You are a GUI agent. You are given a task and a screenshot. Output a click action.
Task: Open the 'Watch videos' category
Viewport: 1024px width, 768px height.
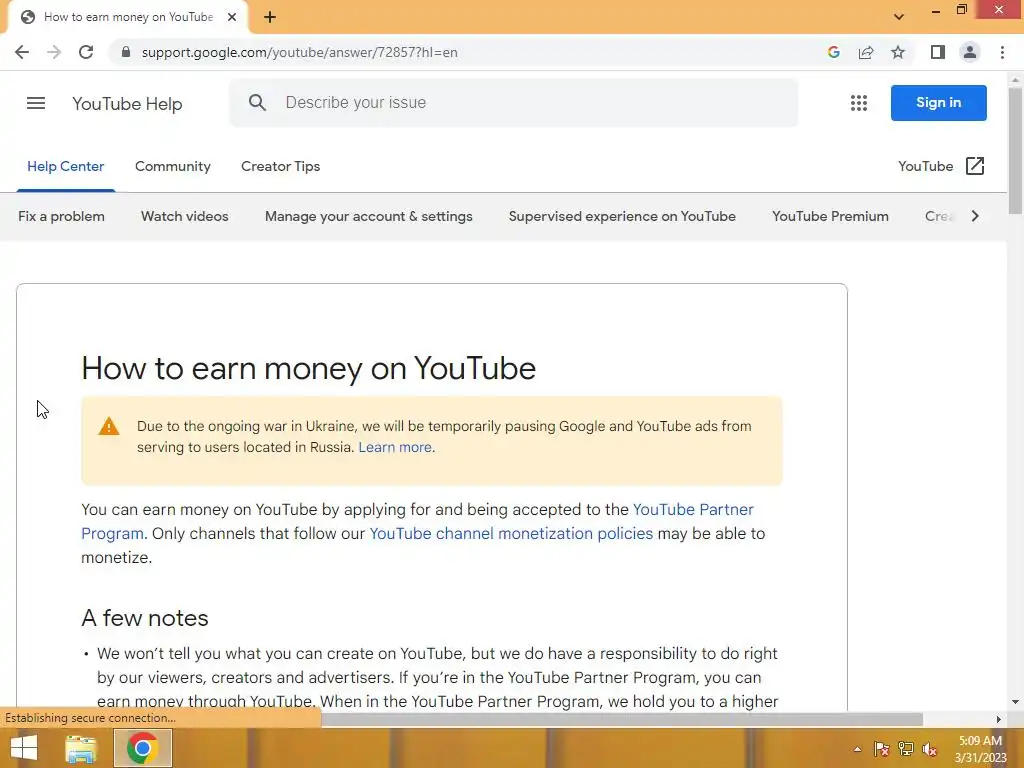point(184,216)
